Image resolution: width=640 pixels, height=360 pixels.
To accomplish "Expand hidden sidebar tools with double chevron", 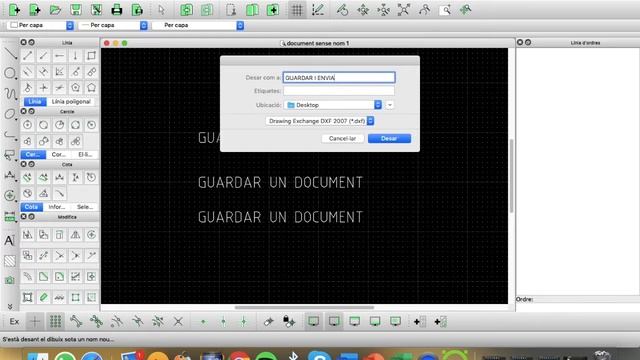I will (10, 307).
